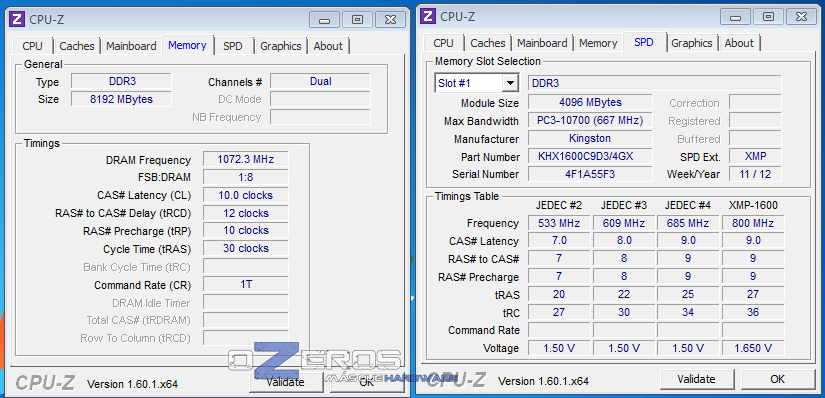The width and height of the screenshot is (825, 398).
Task: Click JEDEC #2 tRAS cell showing 20
Action: (x=559, y=294)
